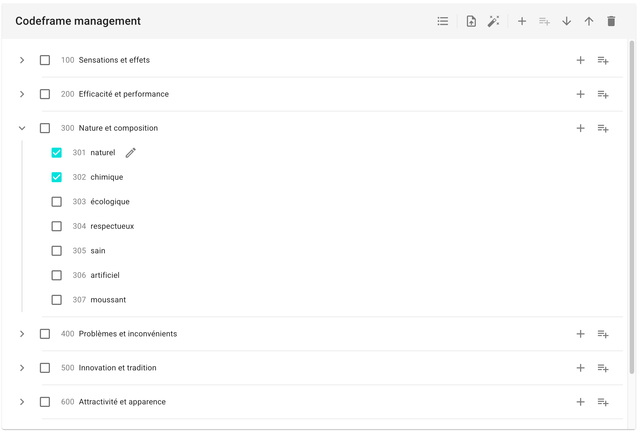
Task: Edit the 'naturel' code with pencil icon
Action: [130, 153]
